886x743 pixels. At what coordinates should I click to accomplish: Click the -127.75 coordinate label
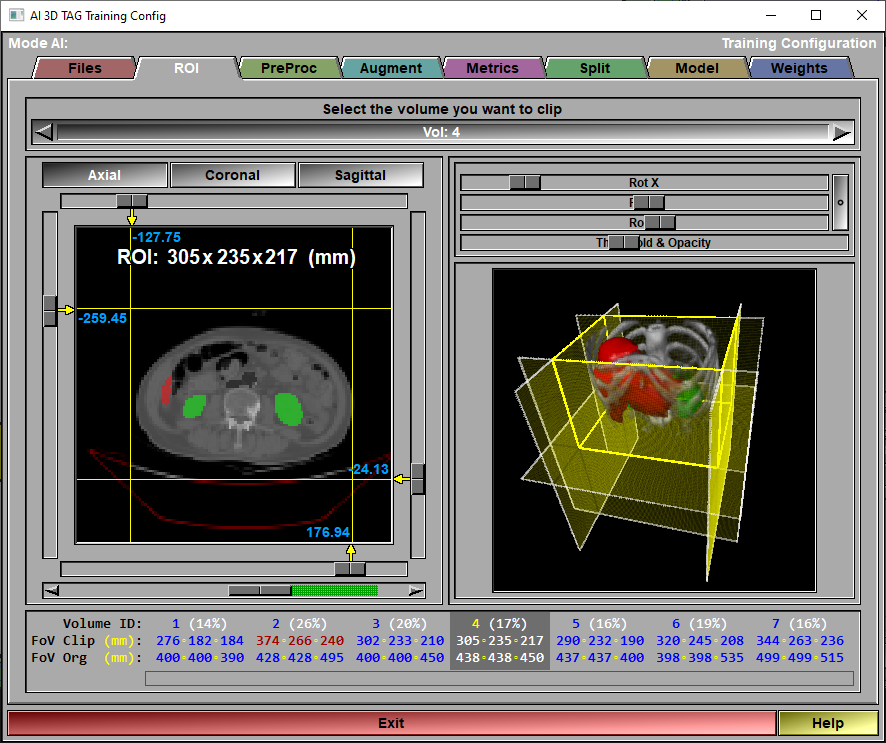[157, 237]
